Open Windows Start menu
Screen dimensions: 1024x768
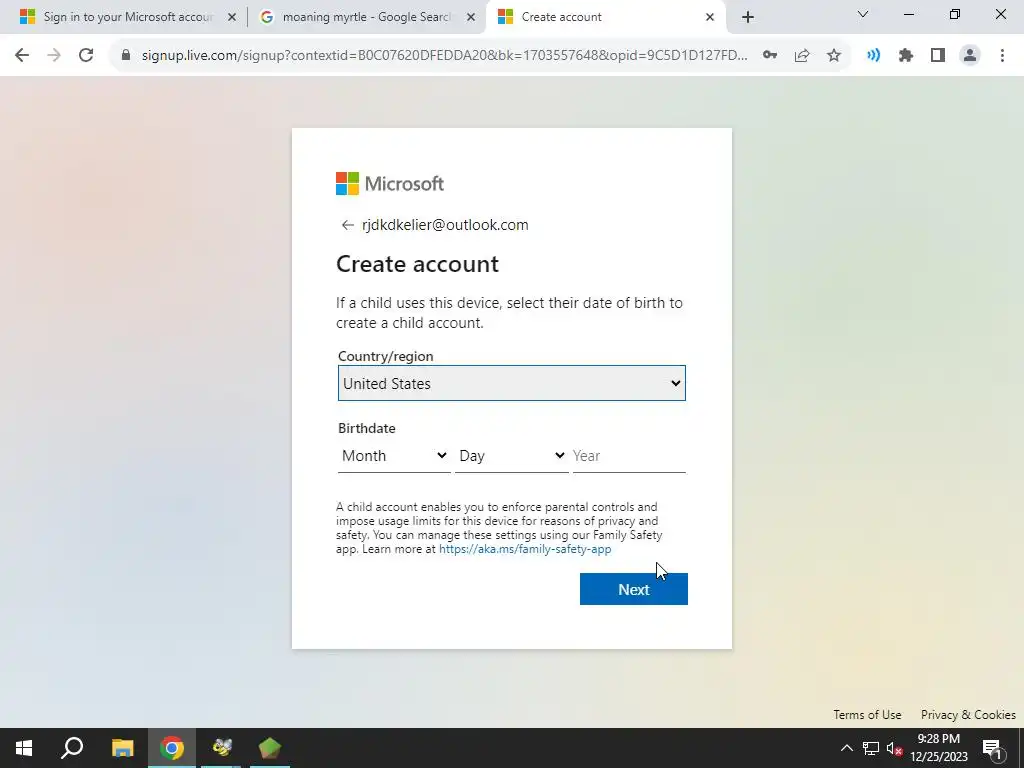point(24,748)
